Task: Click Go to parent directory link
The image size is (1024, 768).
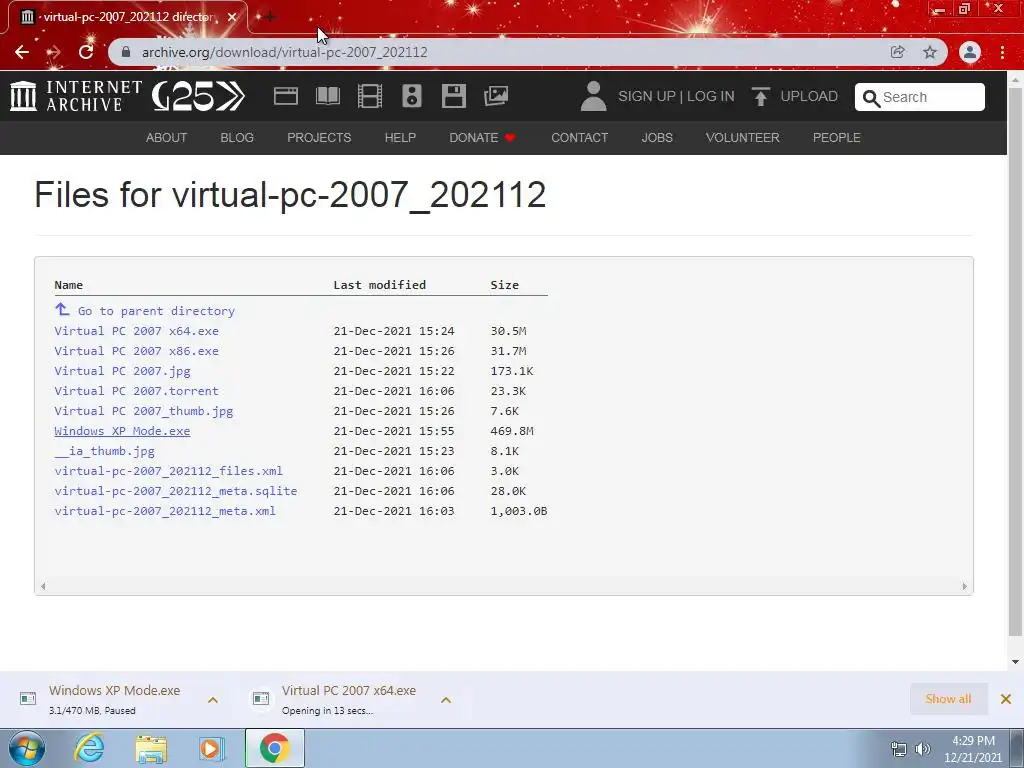Action: tap(156, 311)
